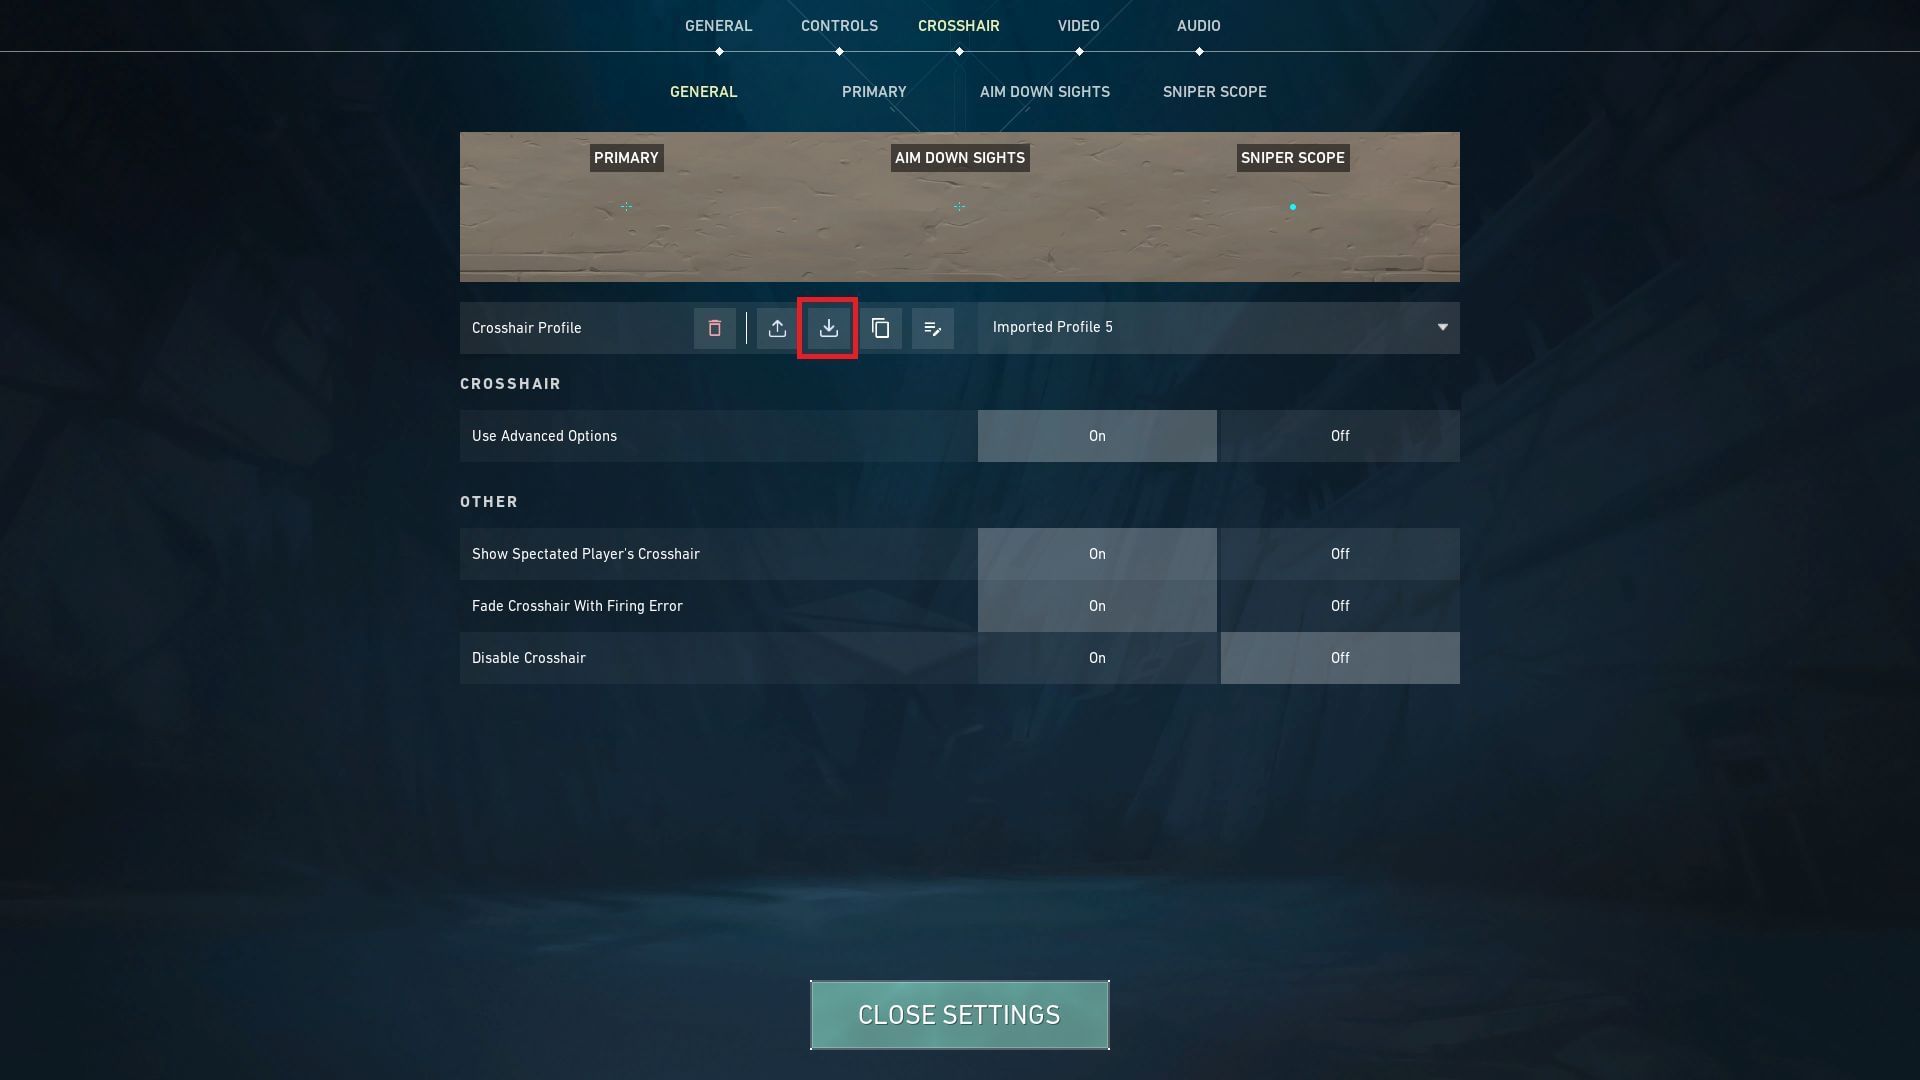
Task: Navigate to the PRIMARY crosshair preview
Action: (x=626, y=206)
